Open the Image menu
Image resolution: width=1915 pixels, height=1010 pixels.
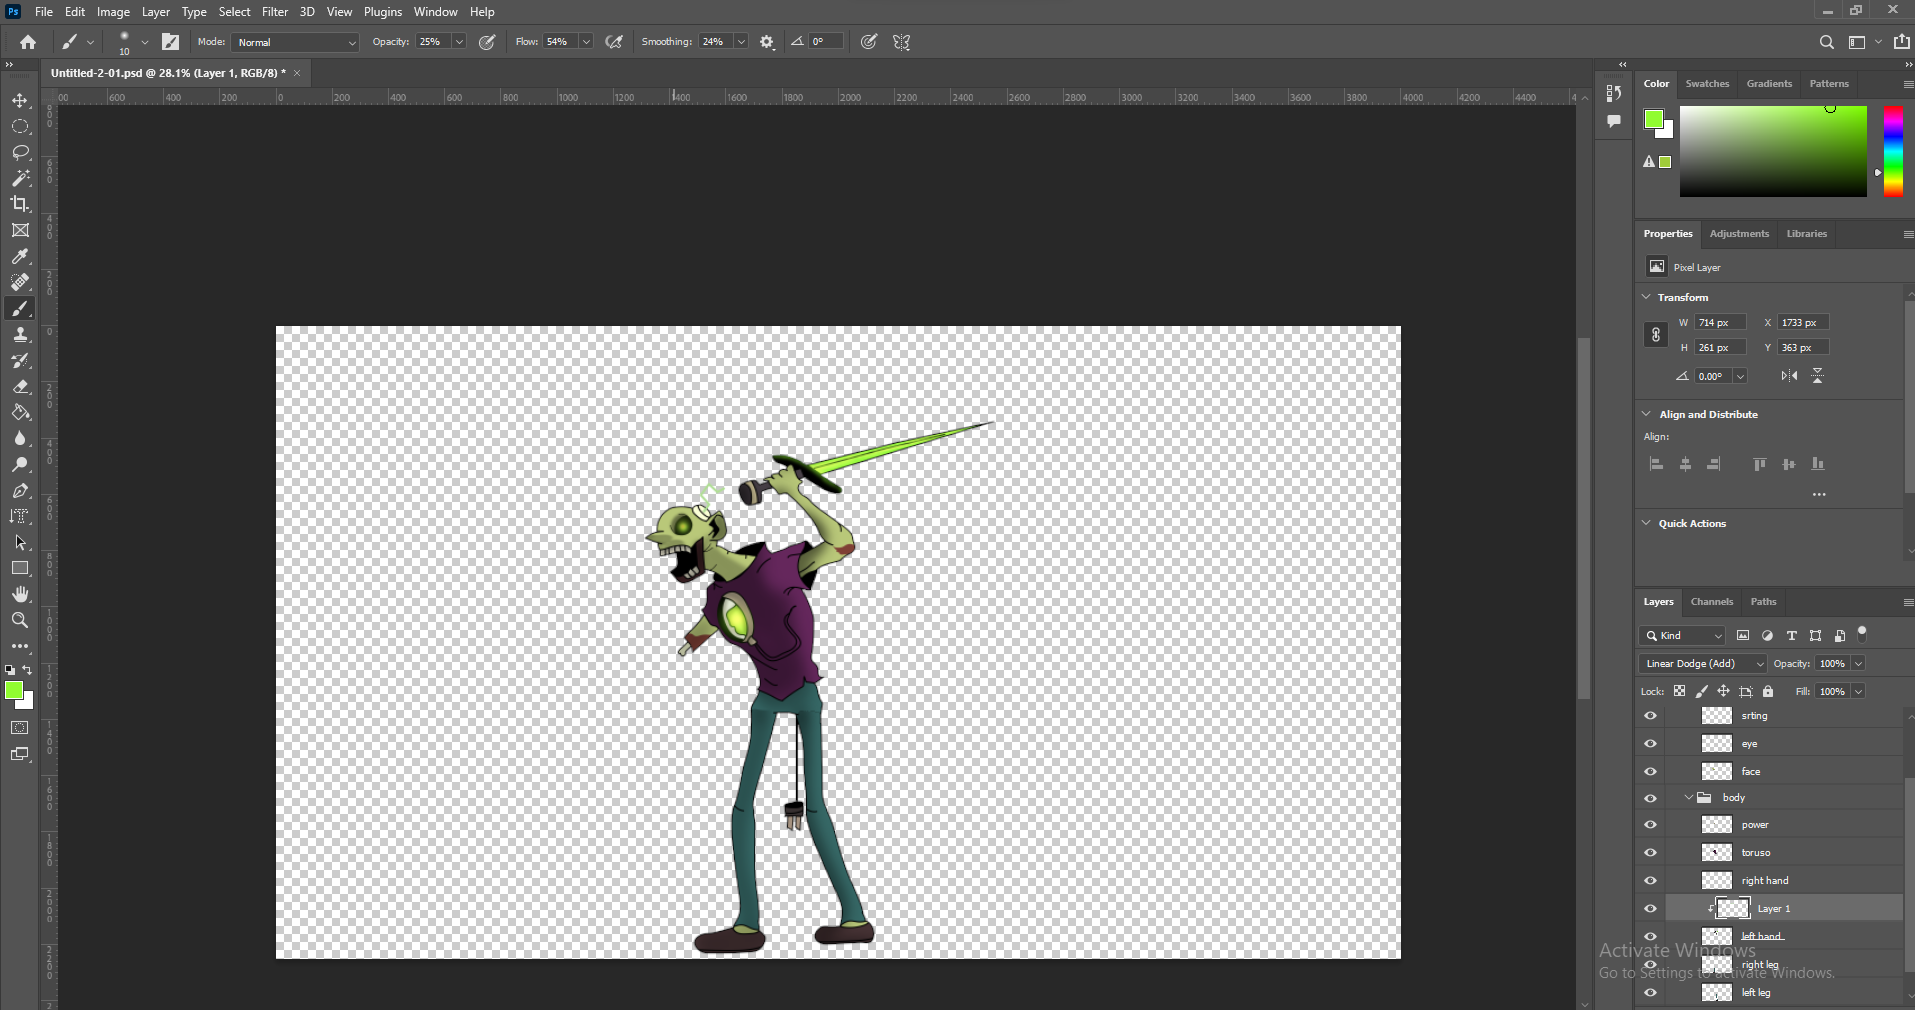click(113, 12)
